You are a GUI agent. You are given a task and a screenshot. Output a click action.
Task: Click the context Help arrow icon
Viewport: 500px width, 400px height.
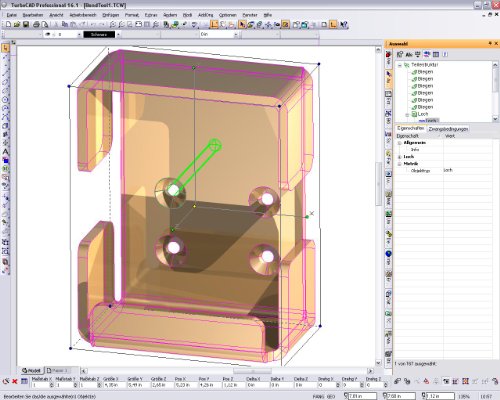(x=344, y=24)
